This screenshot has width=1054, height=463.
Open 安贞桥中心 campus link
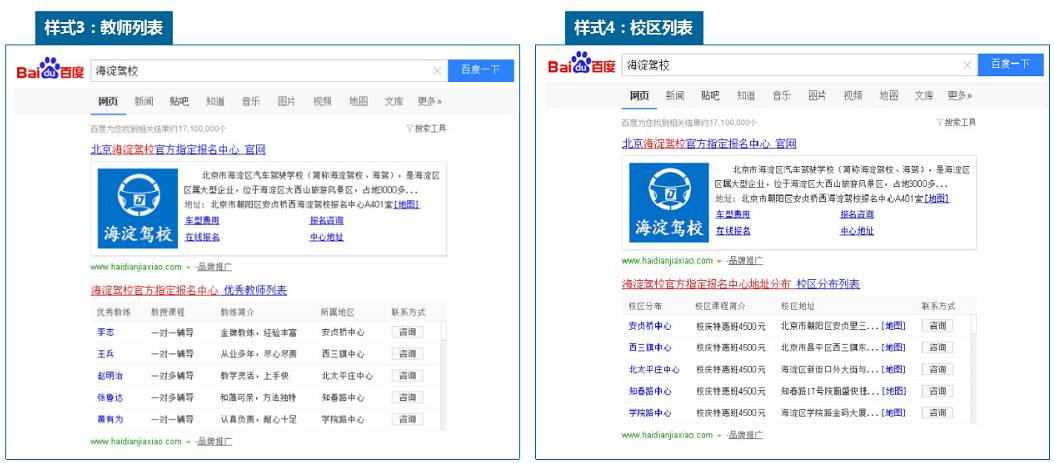(650, 326)
